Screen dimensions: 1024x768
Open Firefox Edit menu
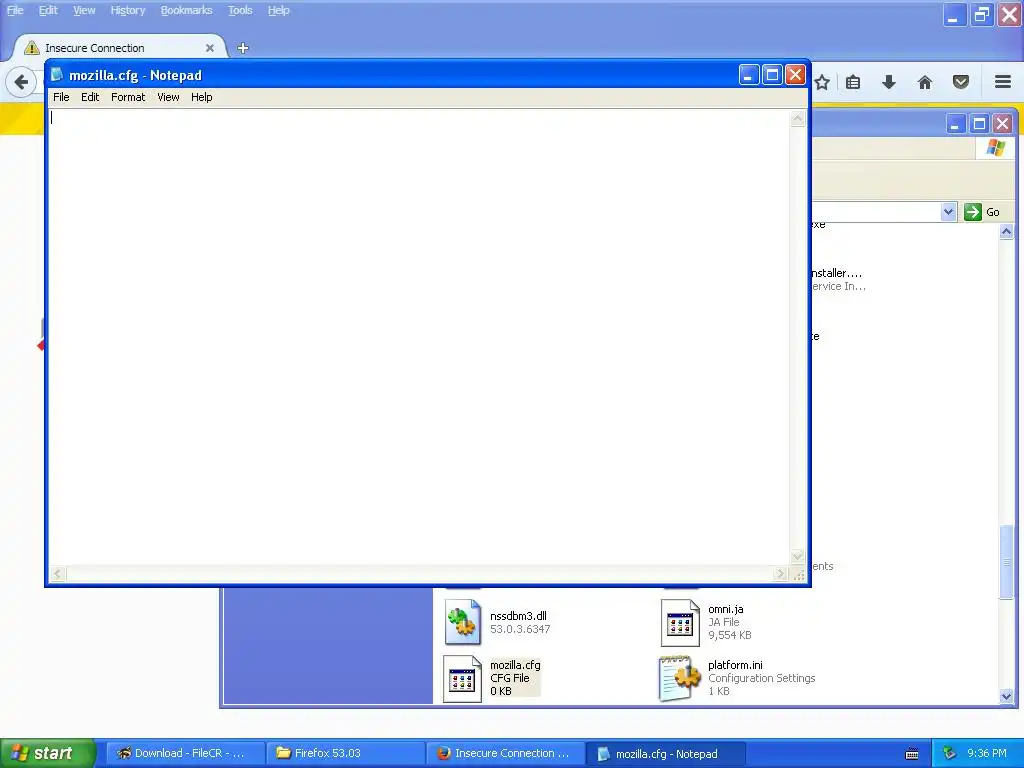click(x=48, y=10)
